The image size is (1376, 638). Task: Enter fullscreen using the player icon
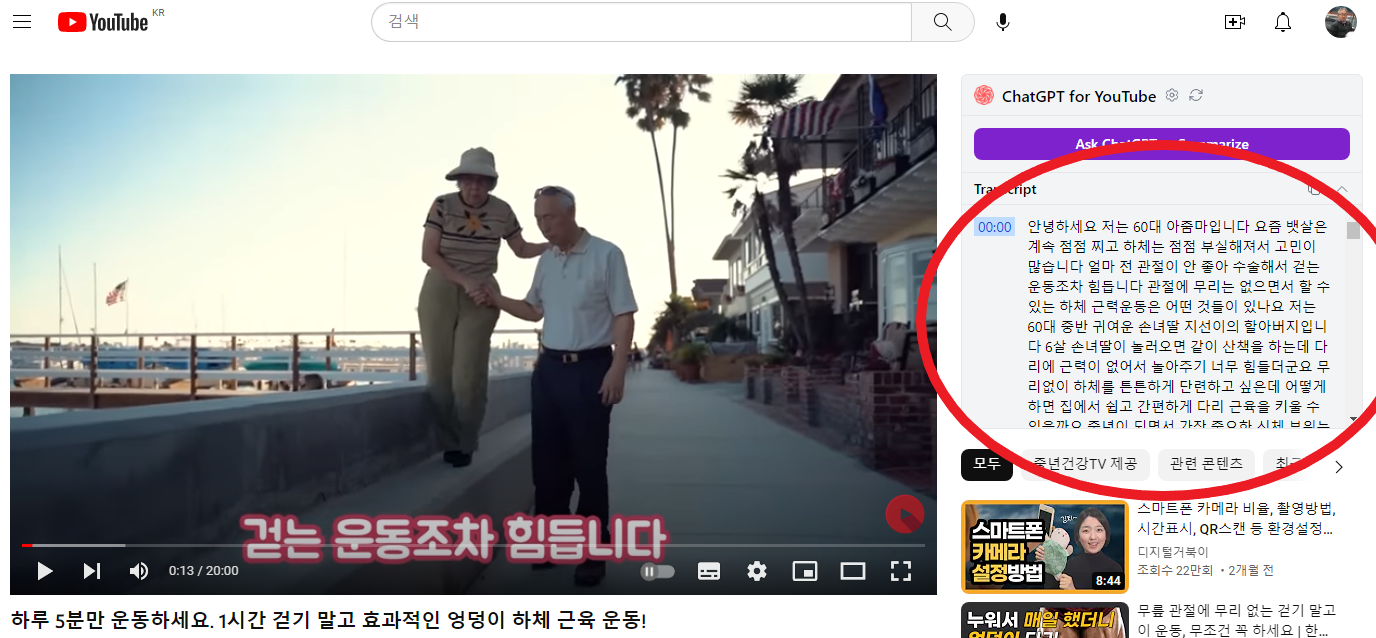(x=901, y=570)
